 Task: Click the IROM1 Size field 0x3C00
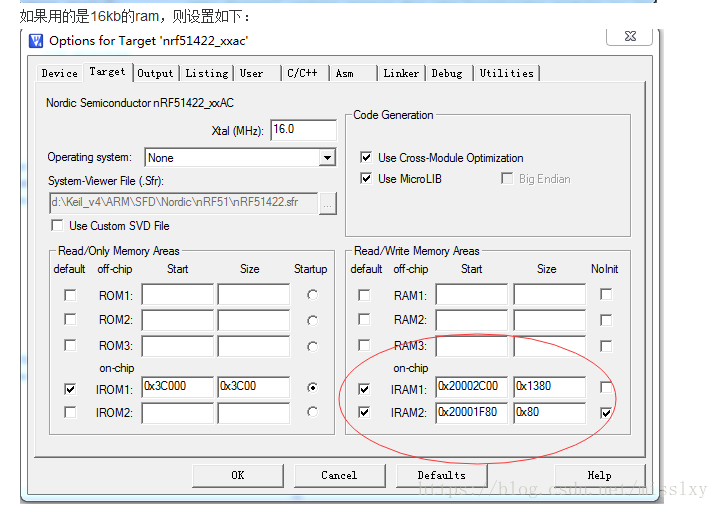coord(254,387)
